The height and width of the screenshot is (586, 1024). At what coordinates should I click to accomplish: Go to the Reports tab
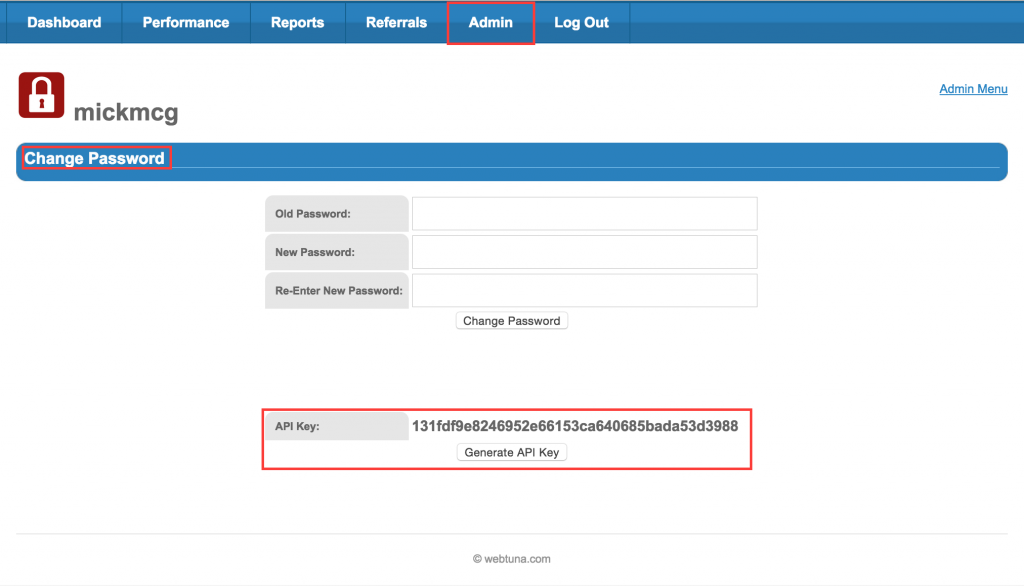[x=297, y=22]
